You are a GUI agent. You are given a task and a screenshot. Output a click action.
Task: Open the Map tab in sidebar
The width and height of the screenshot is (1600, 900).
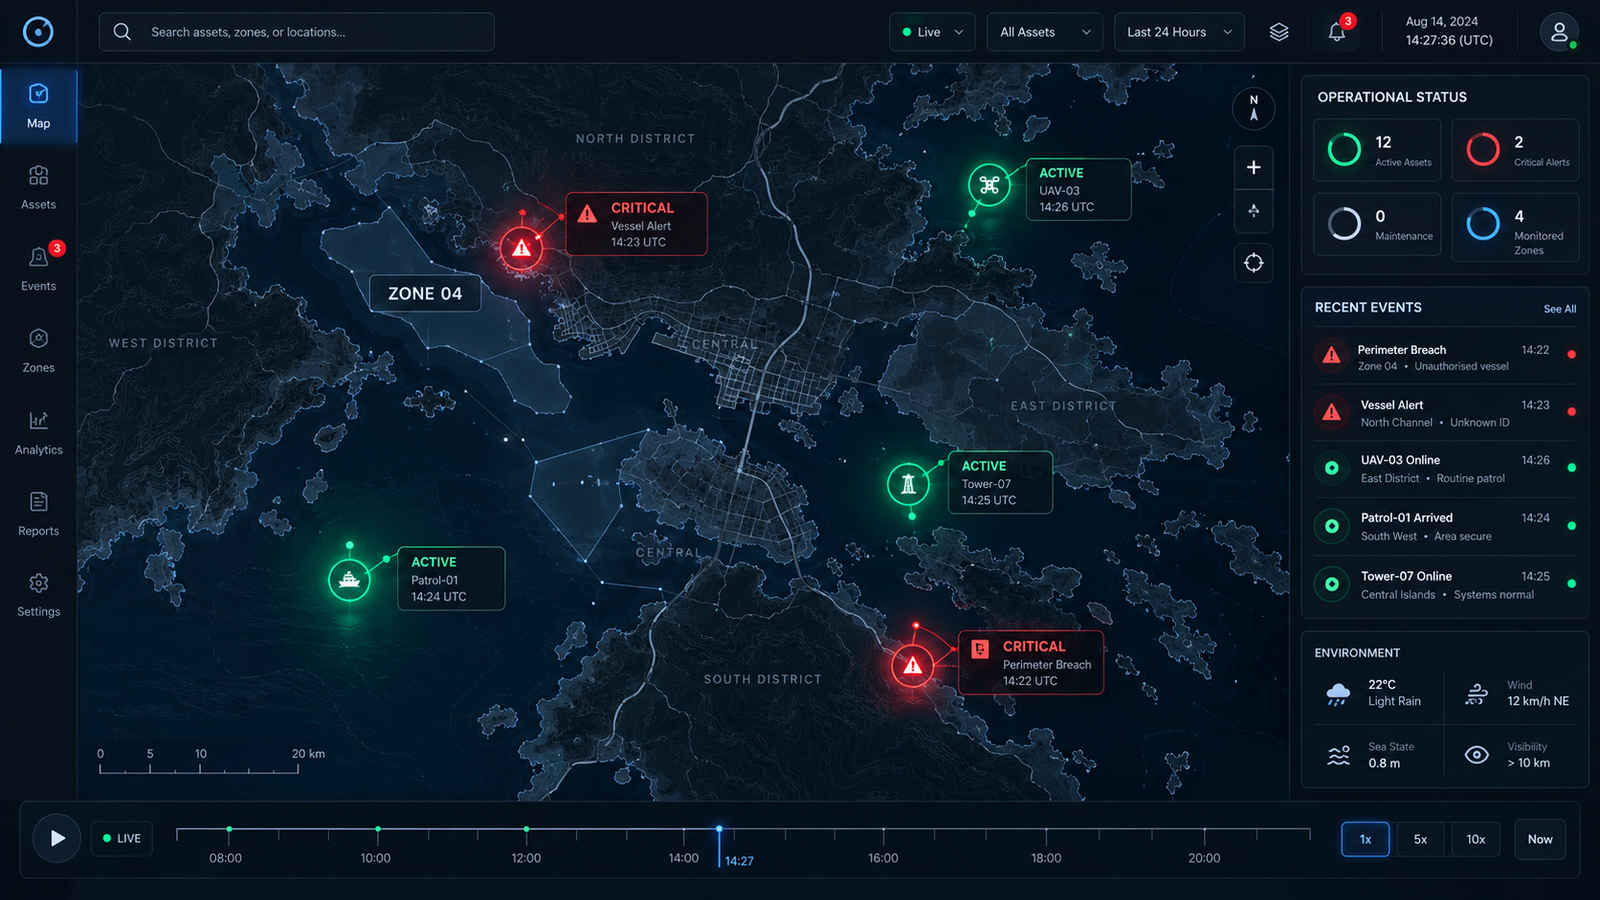pyautogui.click(x=38, y=106)
